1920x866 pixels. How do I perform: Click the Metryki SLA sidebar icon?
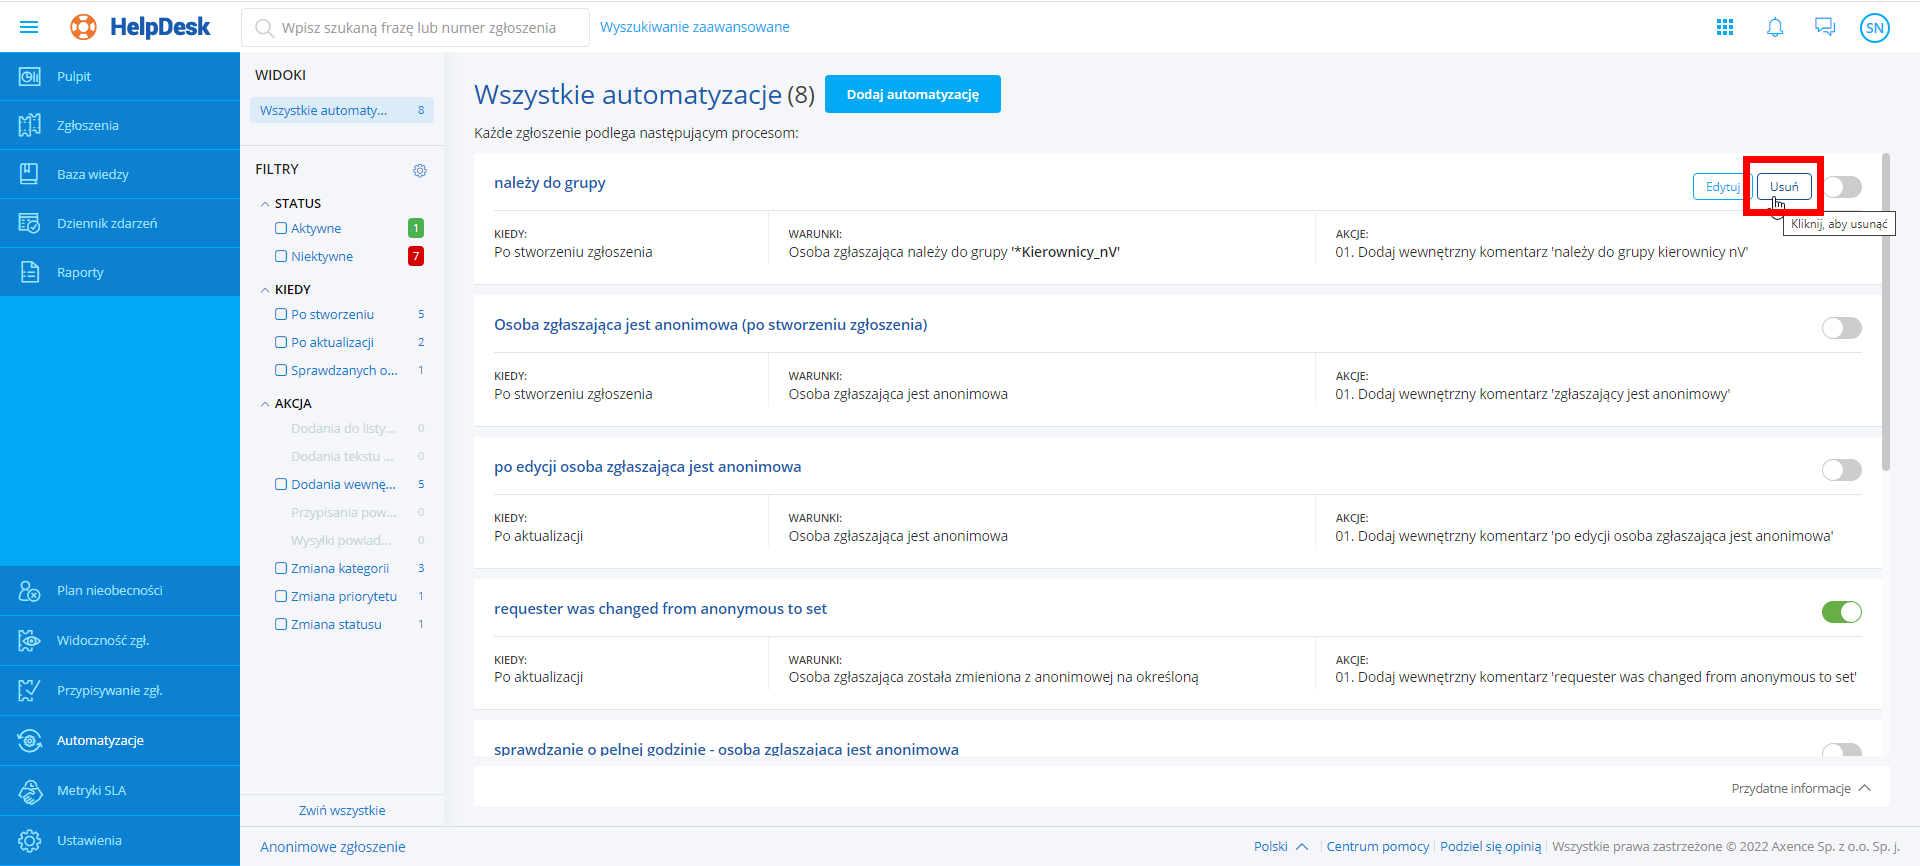[30, 791]
